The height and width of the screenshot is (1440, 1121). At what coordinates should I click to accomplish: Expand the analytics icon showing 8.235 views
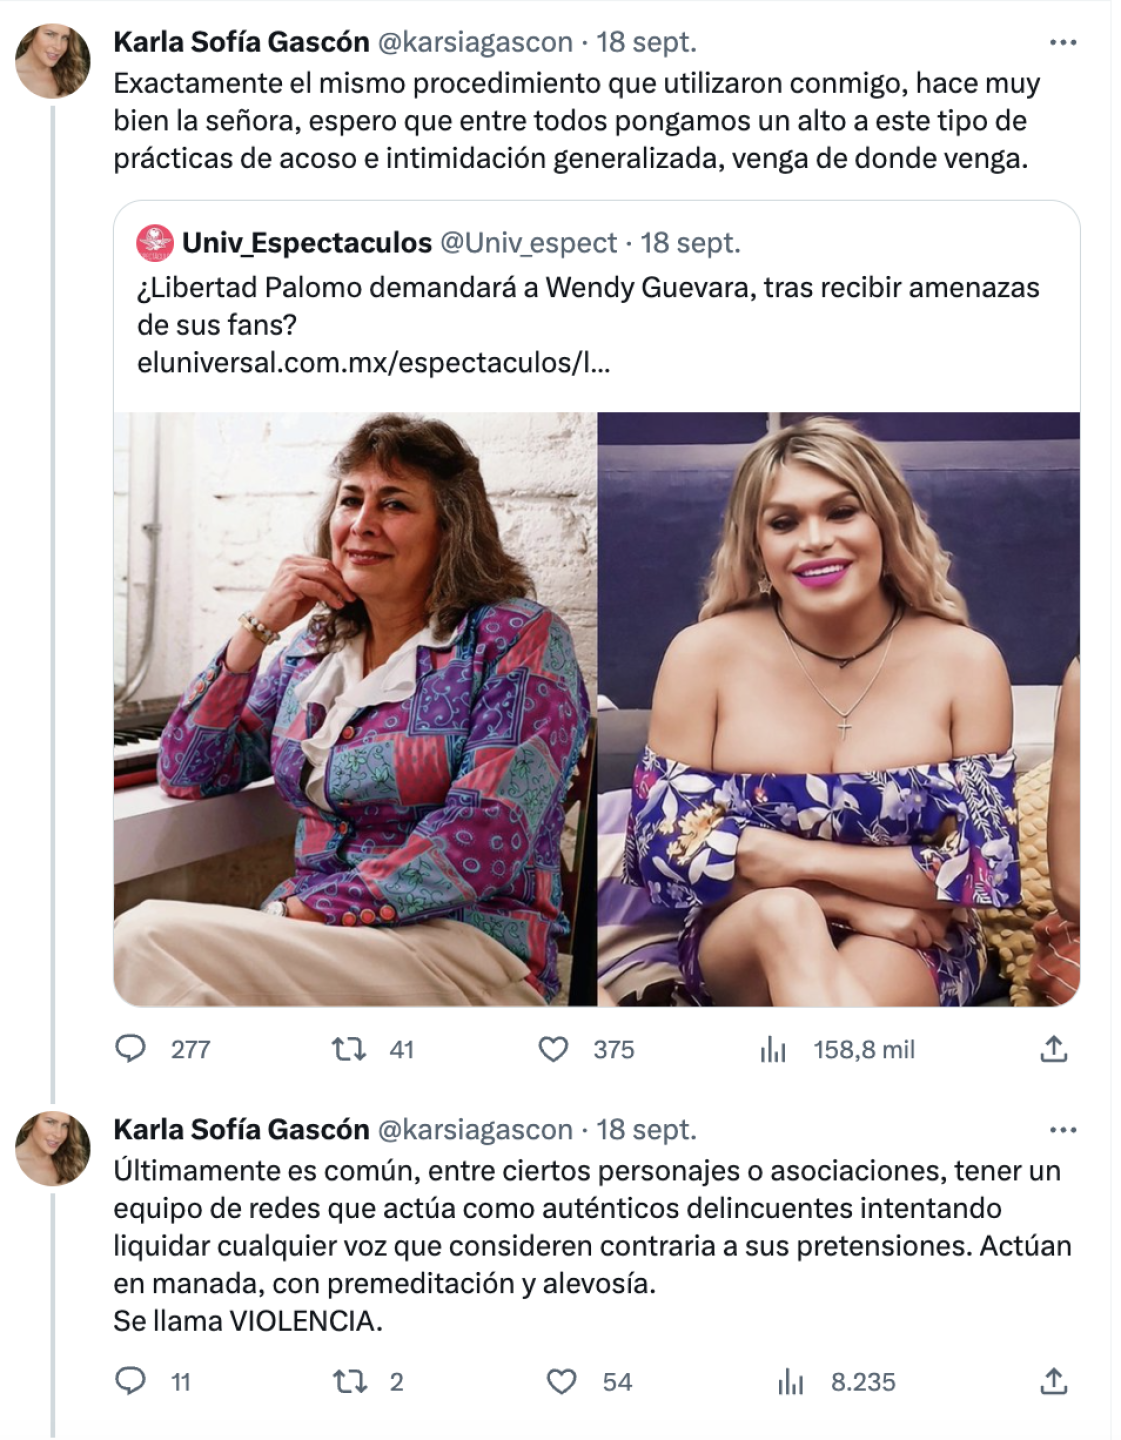click(790, 1380)
